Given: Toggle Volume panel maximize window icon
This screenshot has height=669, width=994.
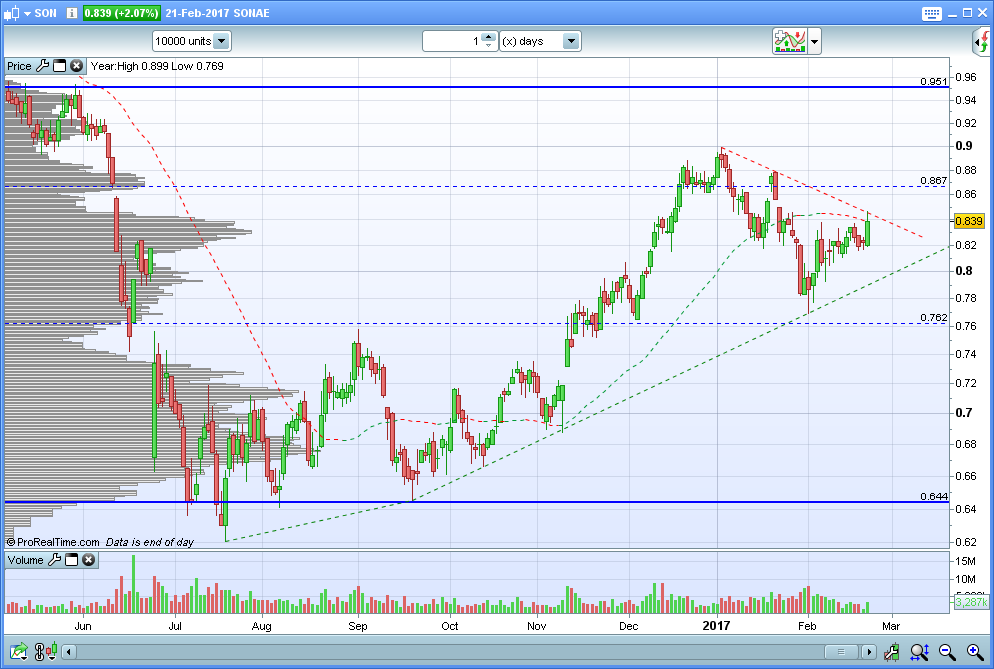Looking at the screenshot, I should 72,559.
